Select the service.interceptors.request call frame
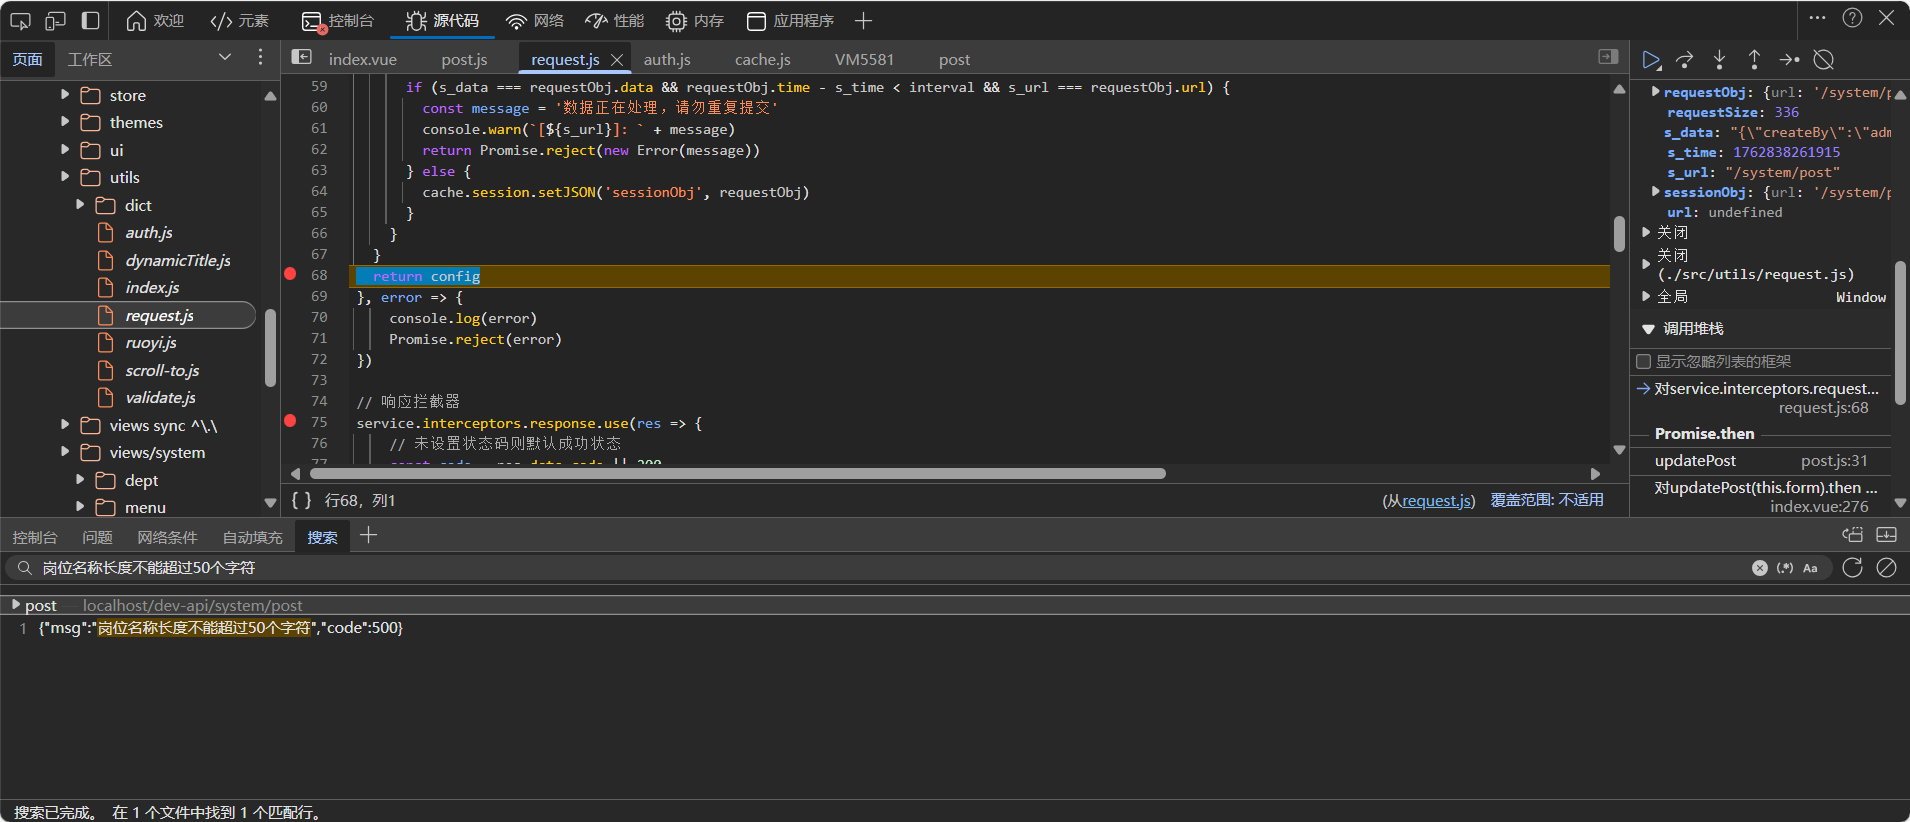This screenshot has height=822, width=1910. click(x=1760, y=398)
